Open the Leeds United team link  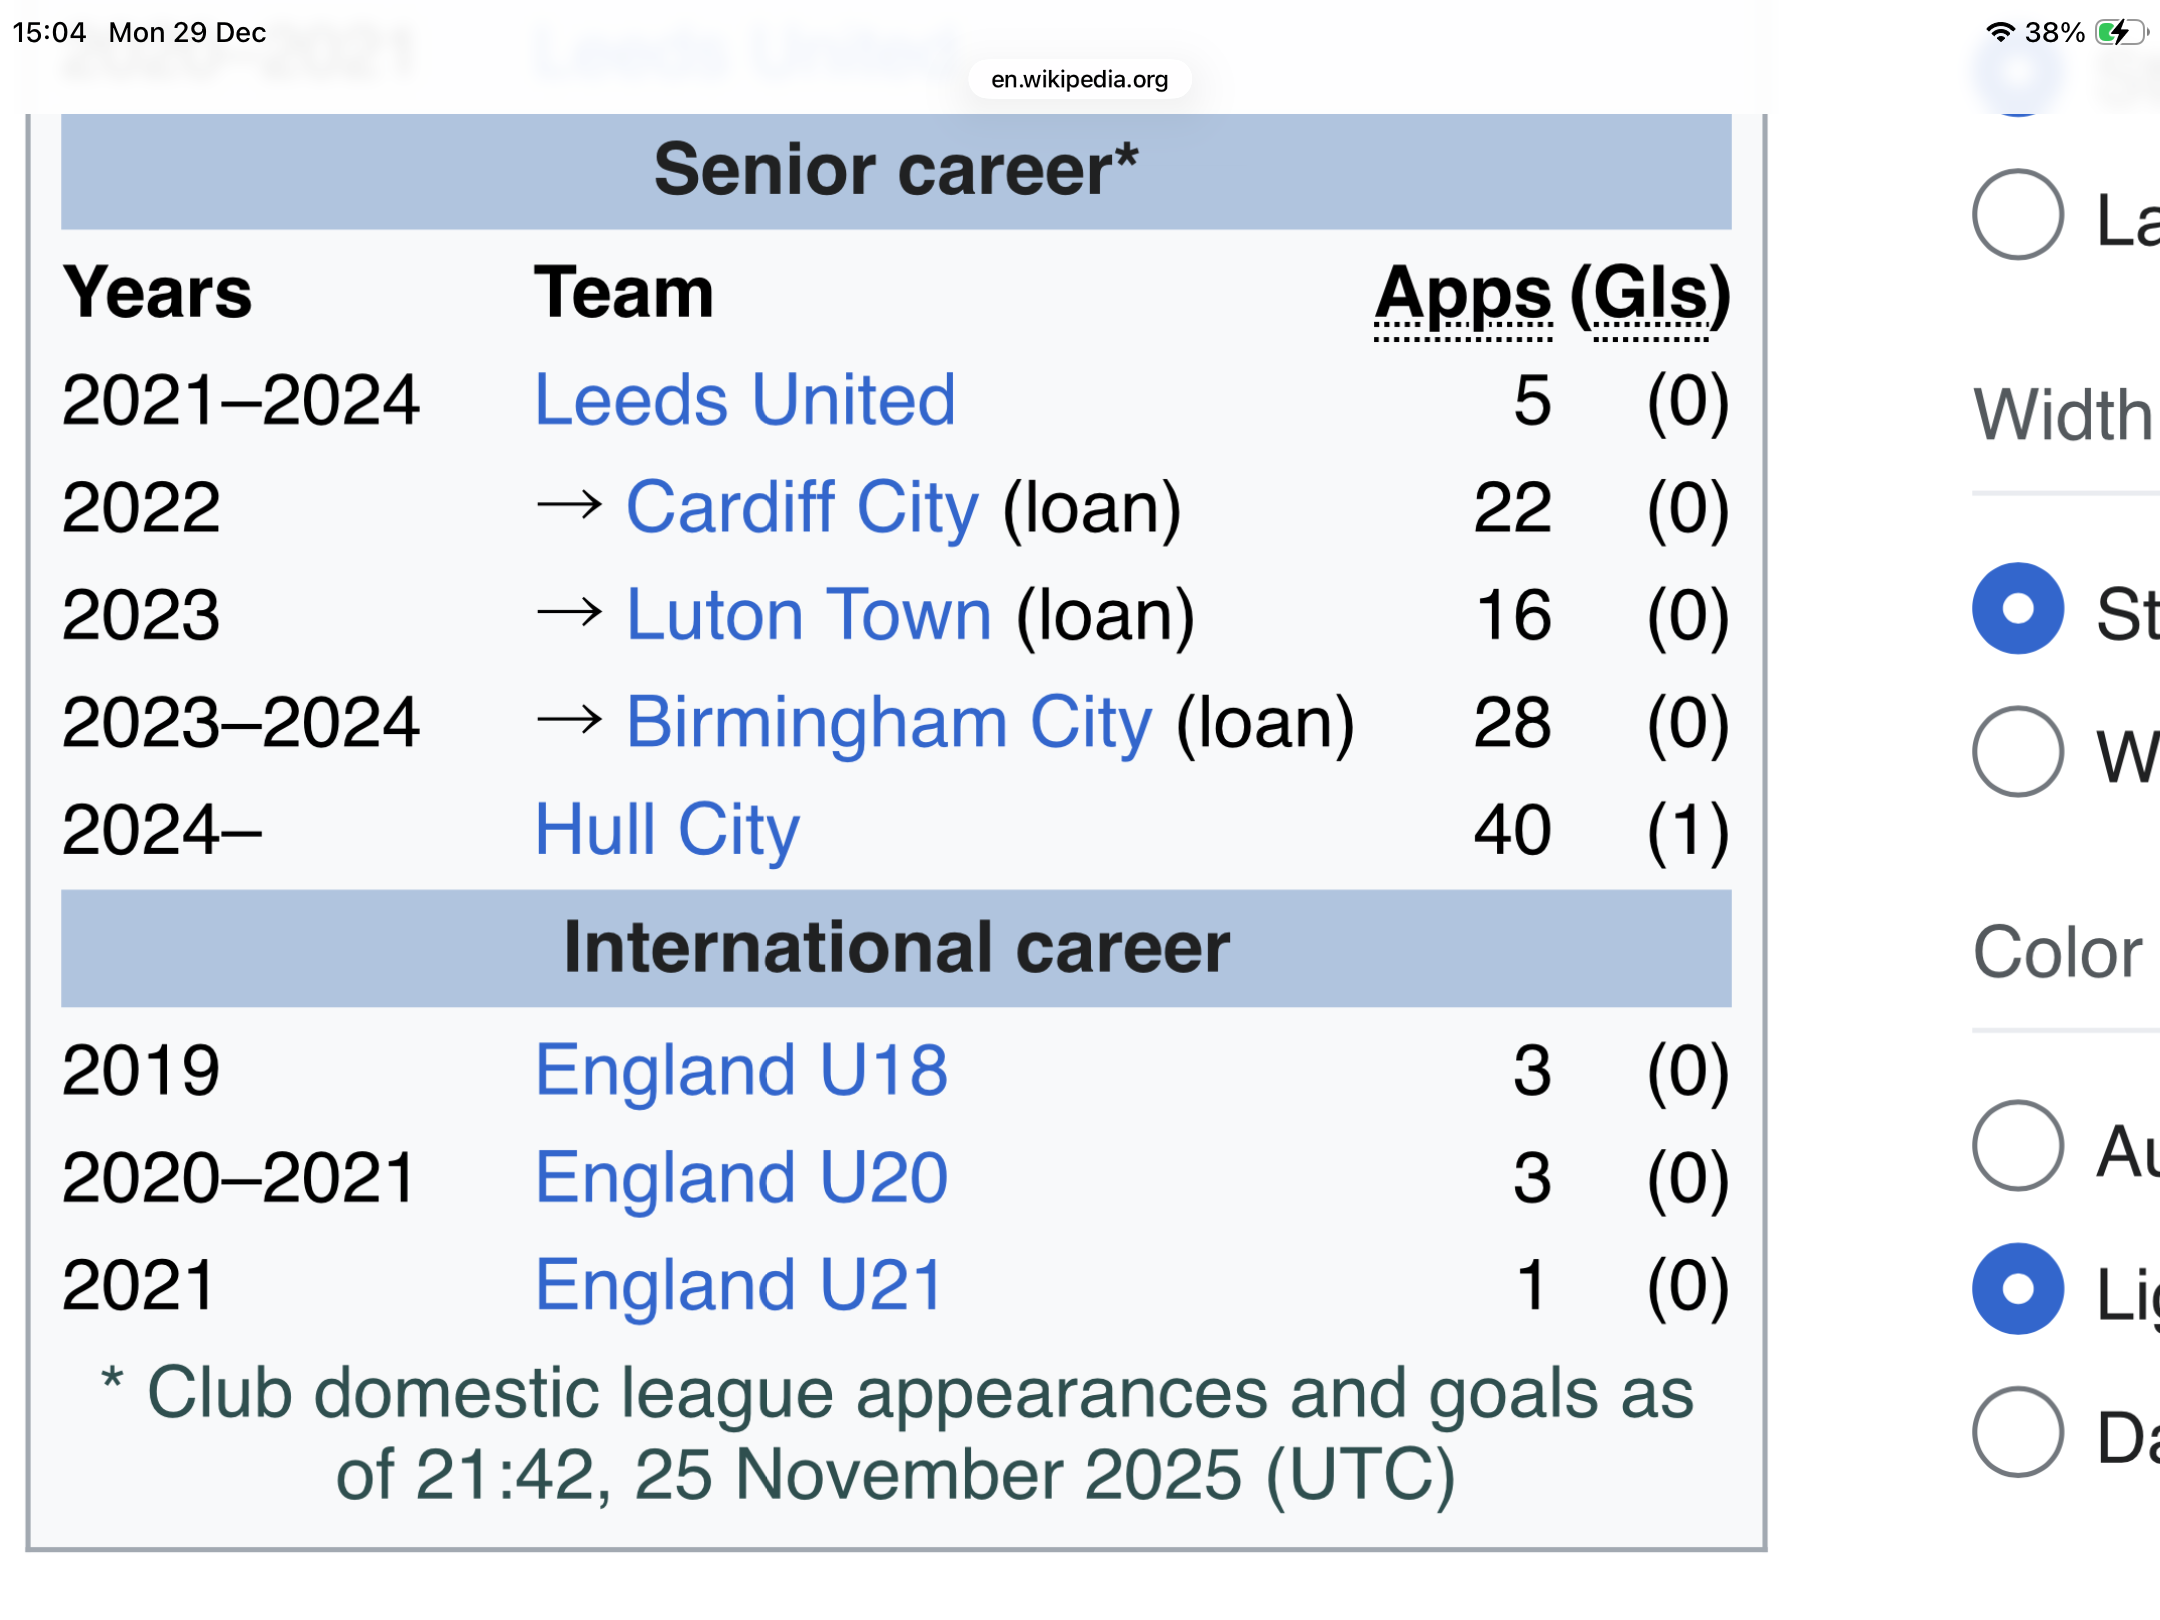point(745,400)
